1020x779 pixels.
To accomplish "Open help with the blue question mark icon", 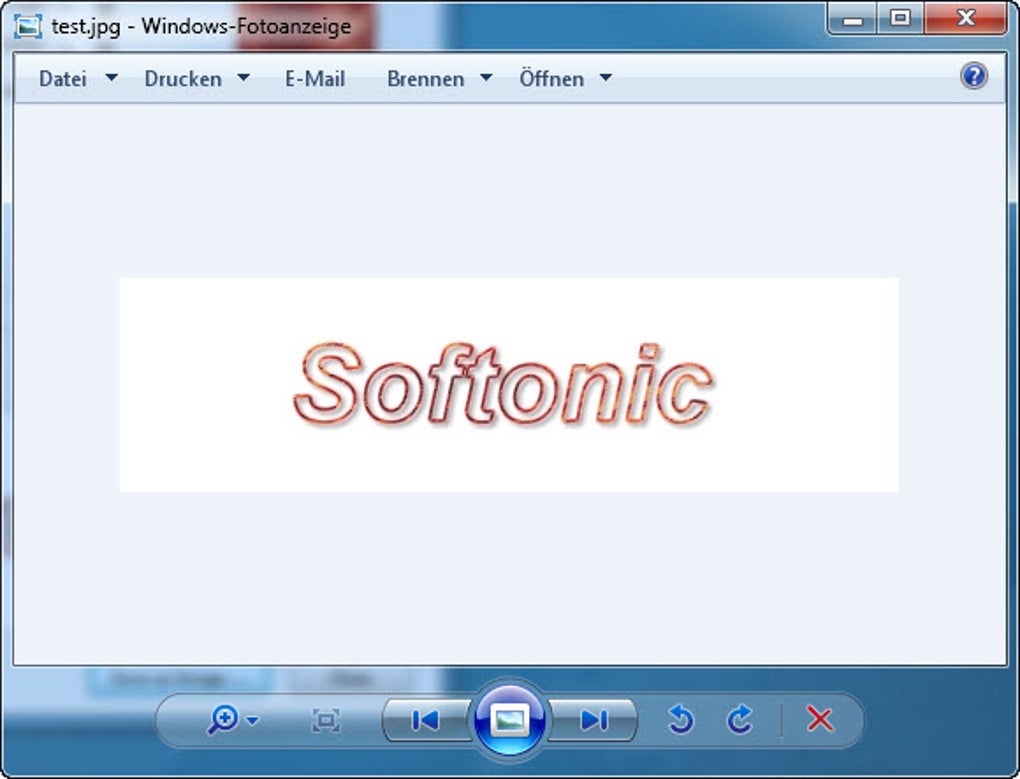I will coord(974,76).
